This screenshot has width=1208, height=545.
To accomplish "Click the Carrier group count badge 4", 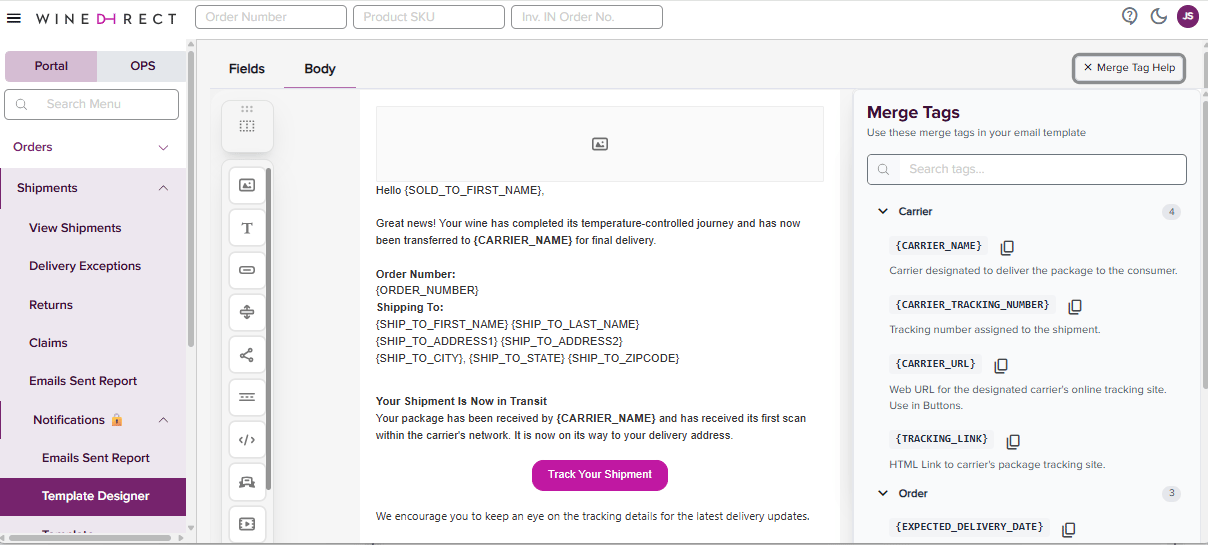I will (1172, 212).
